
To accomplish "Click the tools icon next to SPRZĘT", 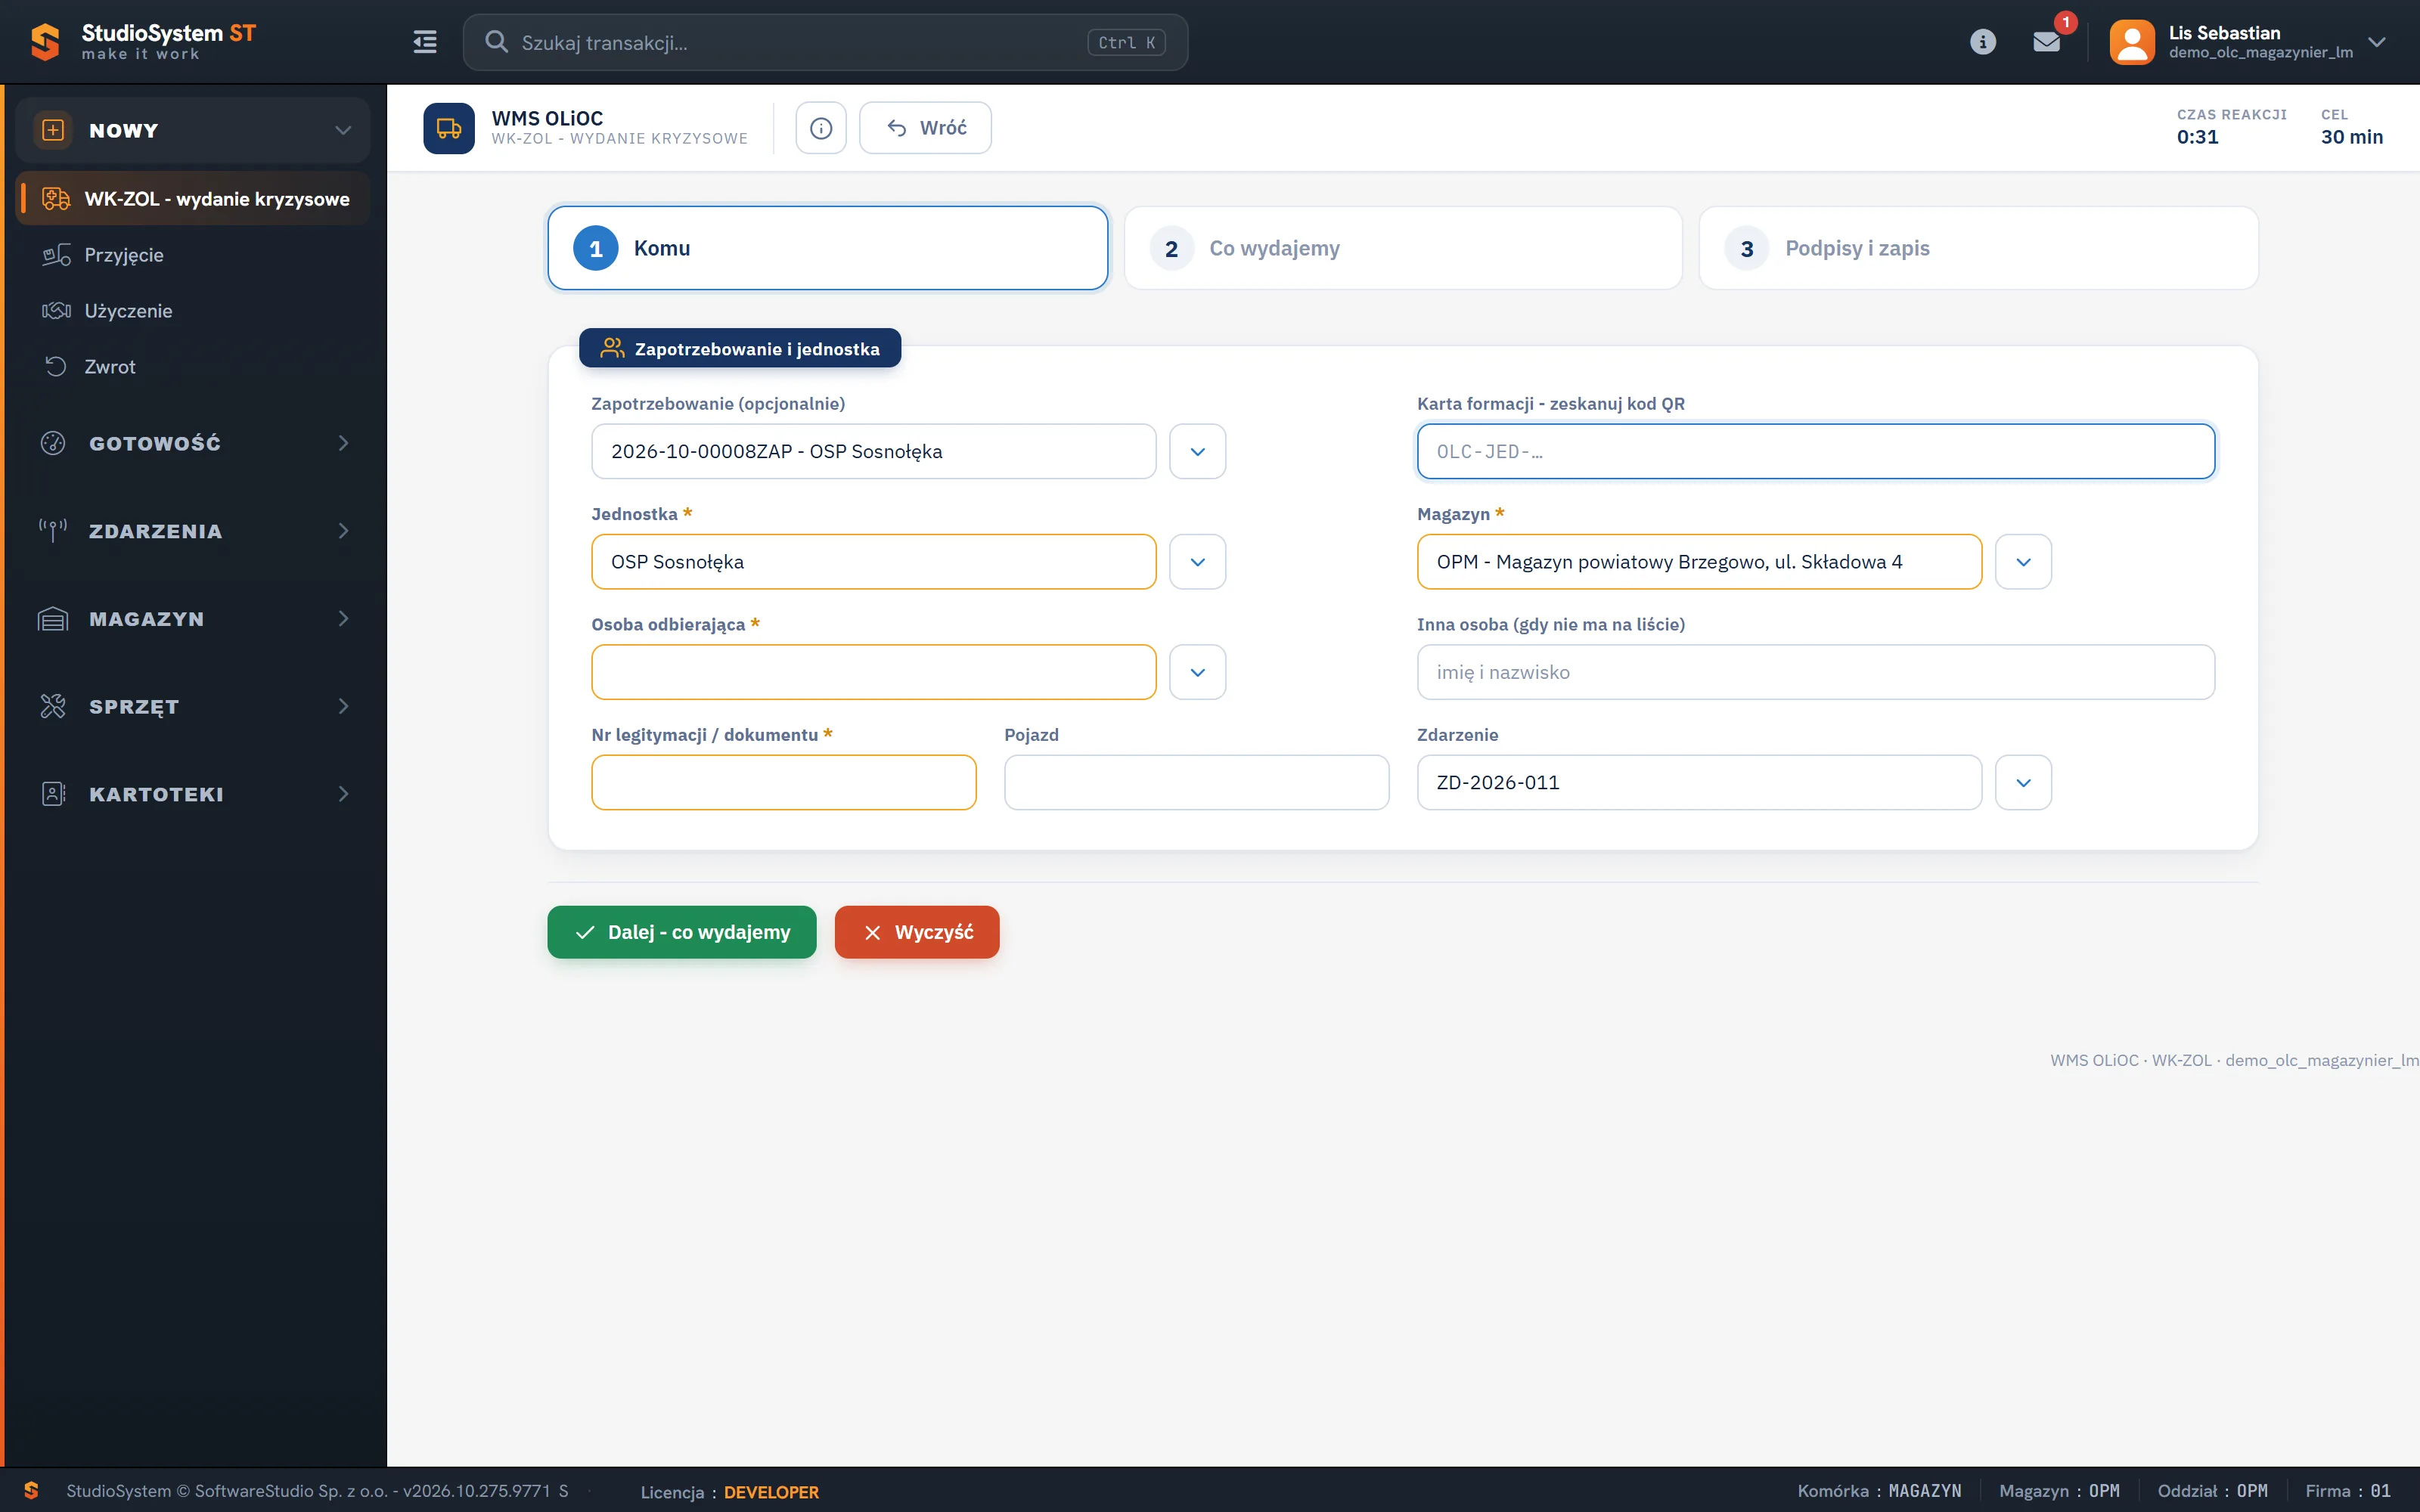I will [53, 706].
